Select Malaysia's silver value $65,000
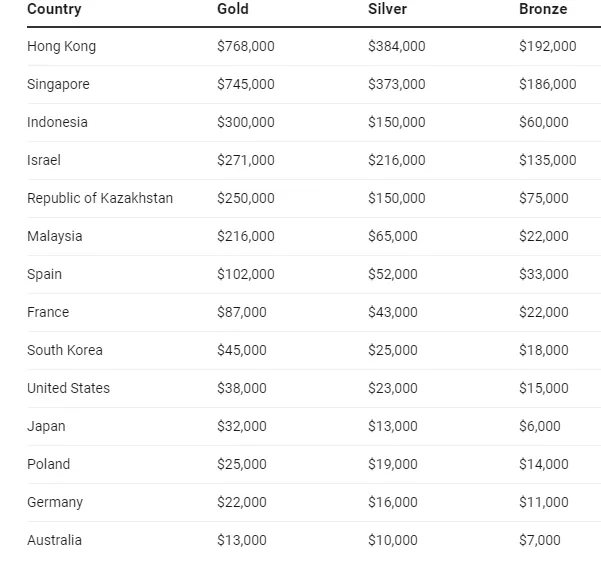This screenshot has width=601, height=565. click(392, 236)
